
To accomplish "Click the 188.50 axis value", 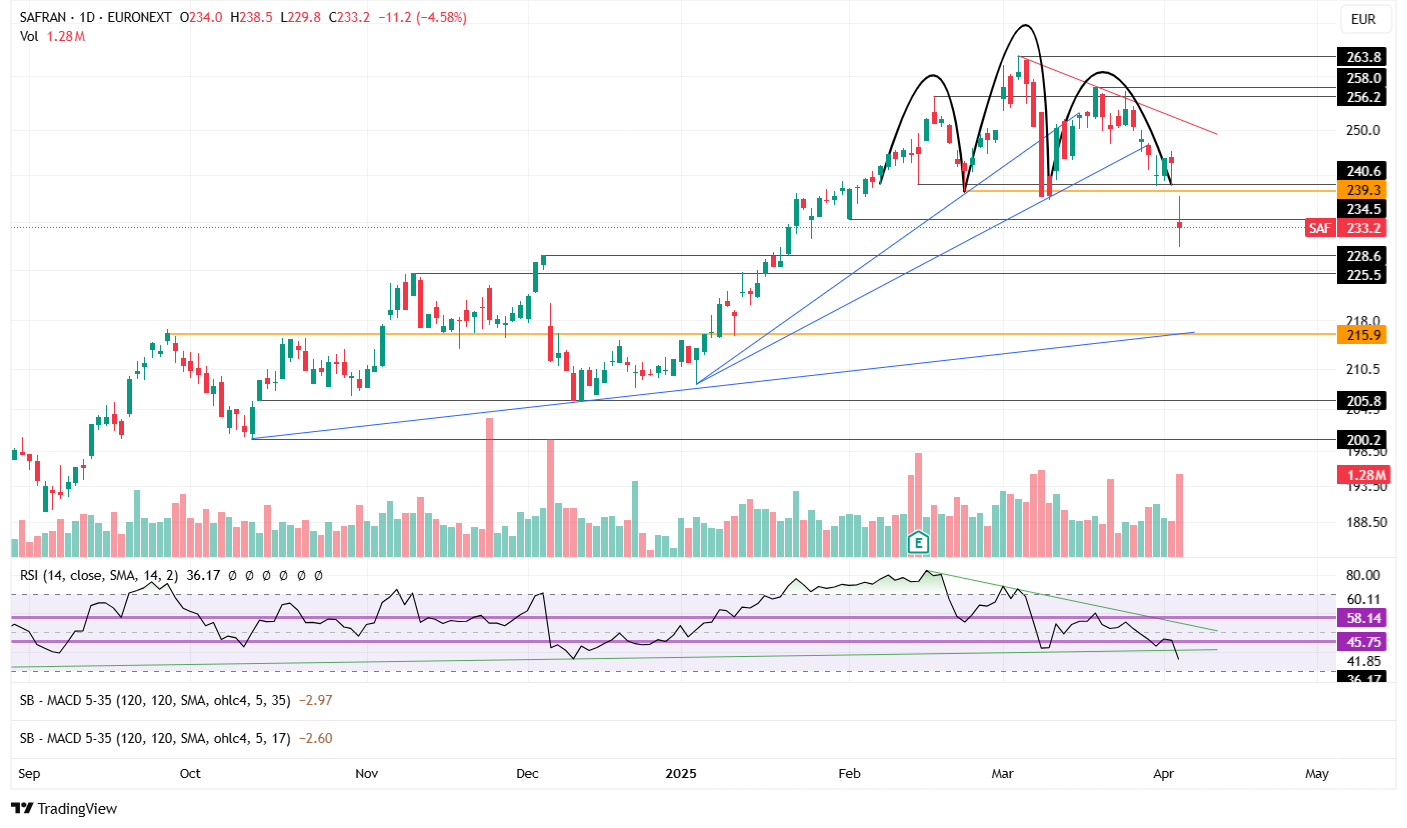I will [x=1364, y=522].
